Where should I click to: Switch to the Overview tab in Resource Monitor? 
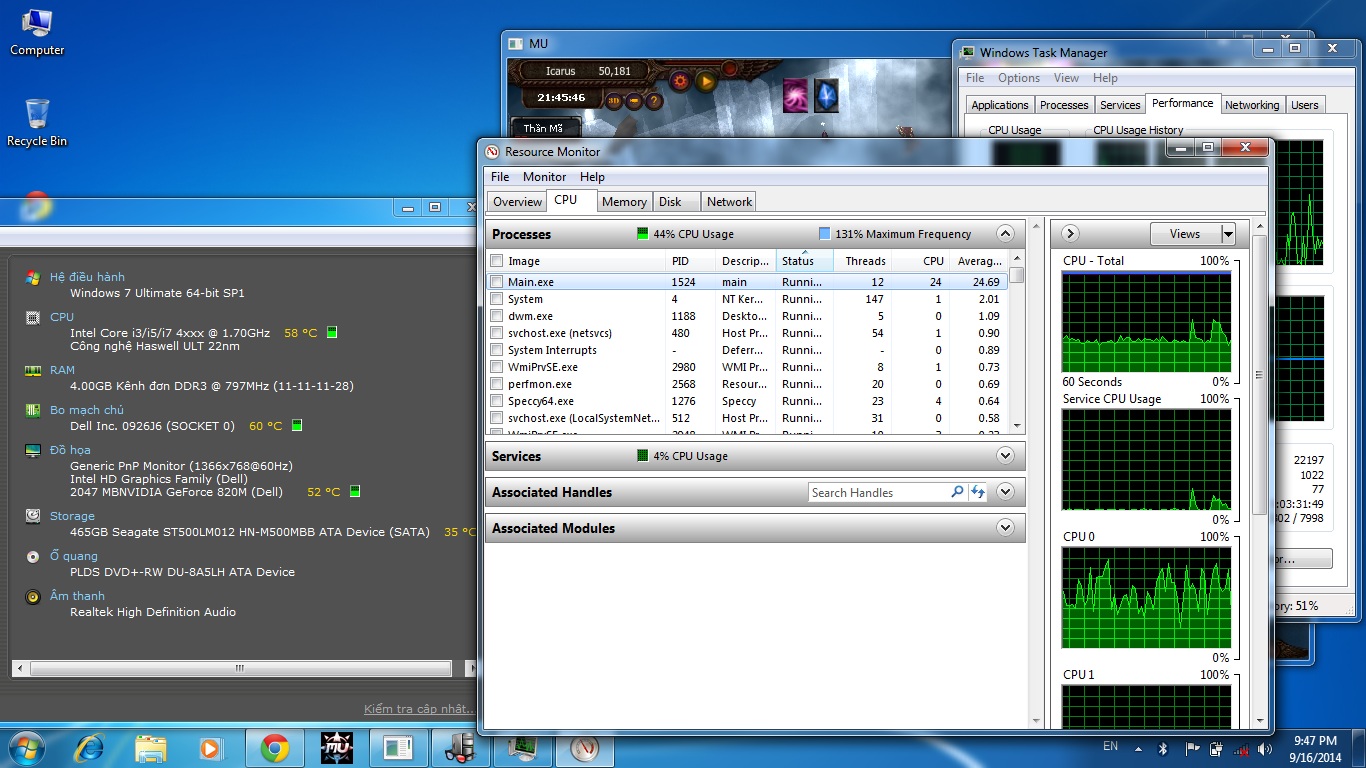pyautogui.click(x=517, y=202)
